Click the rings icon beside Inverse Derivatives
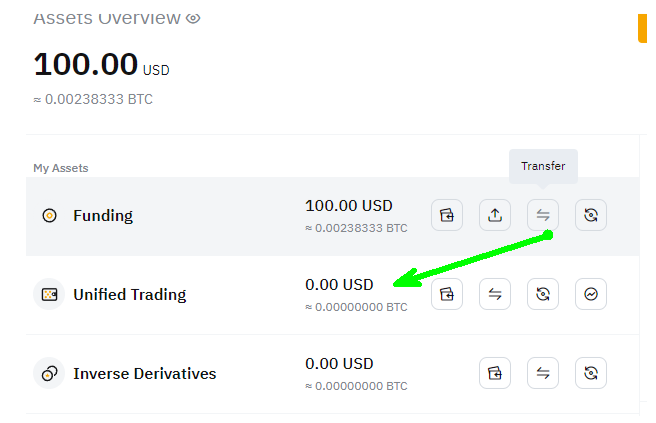656x423 pixels. (x=49, y=374)
